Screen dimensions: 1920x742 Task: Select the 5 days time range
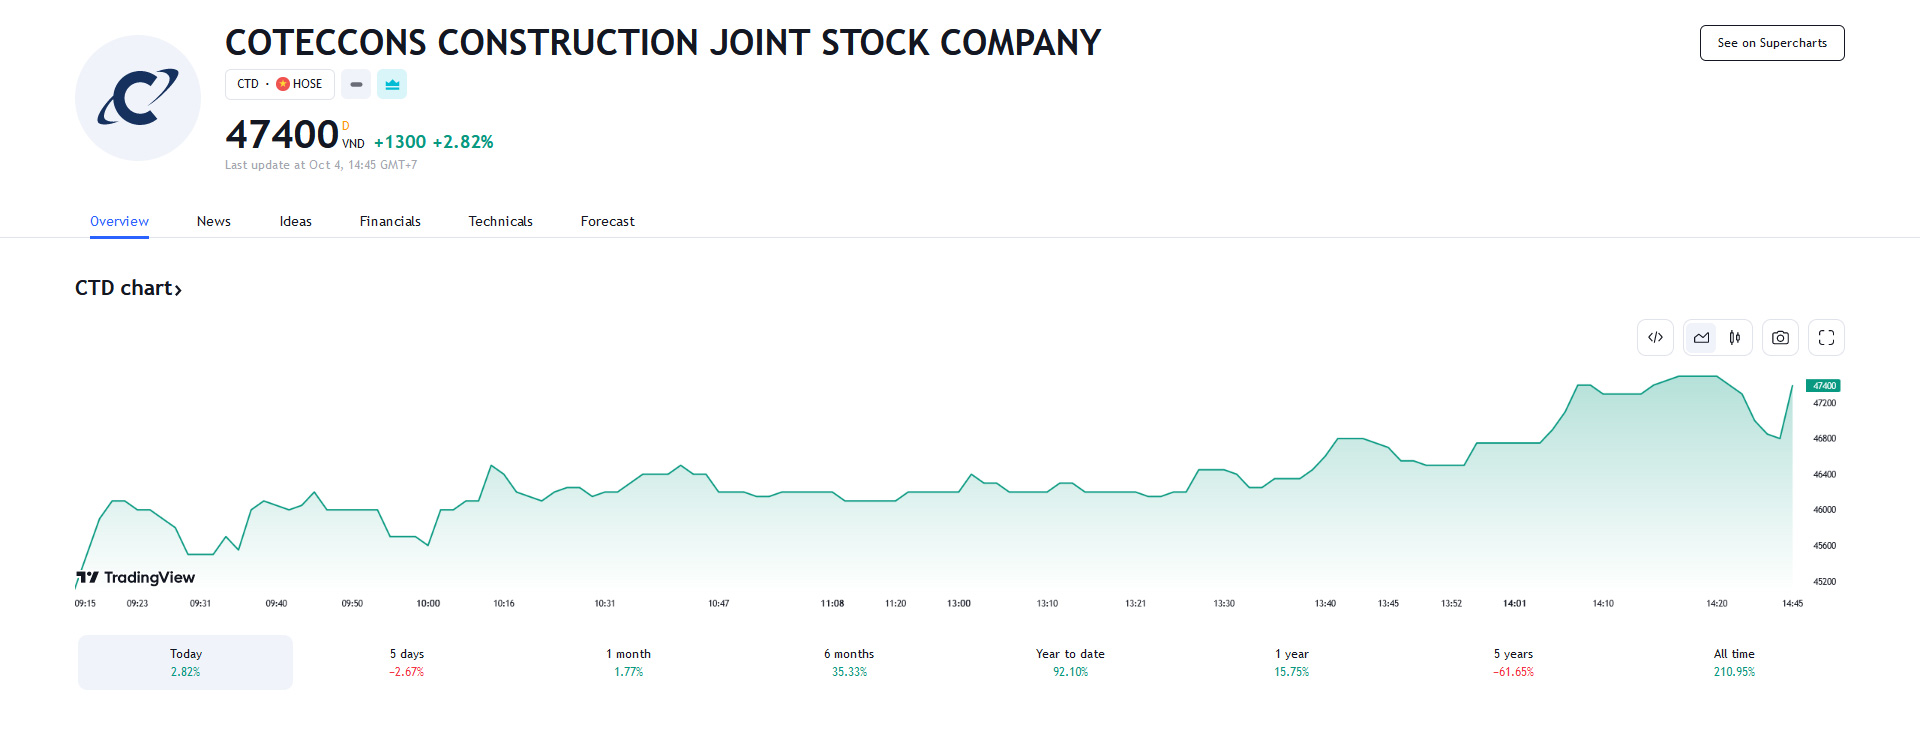[x=407, y=662]
